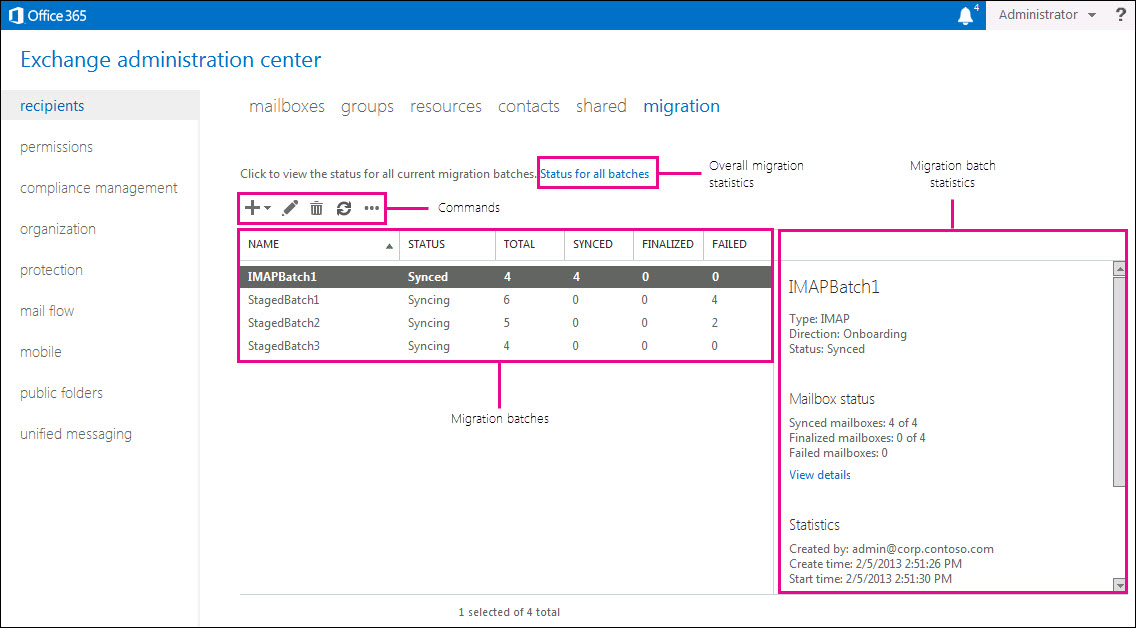Open unified messaging section
The height and width of the screenshot is (628, 1136).
[x=76, y=435]
